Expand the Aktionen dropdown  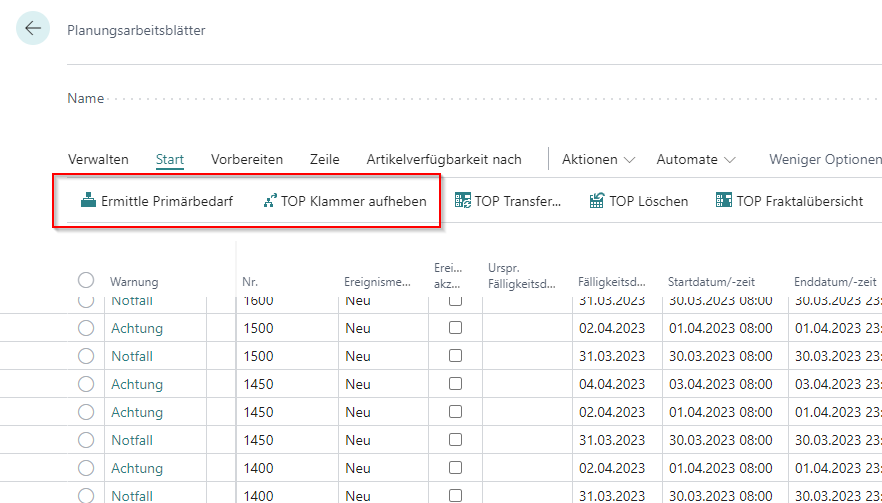[598, 159]
